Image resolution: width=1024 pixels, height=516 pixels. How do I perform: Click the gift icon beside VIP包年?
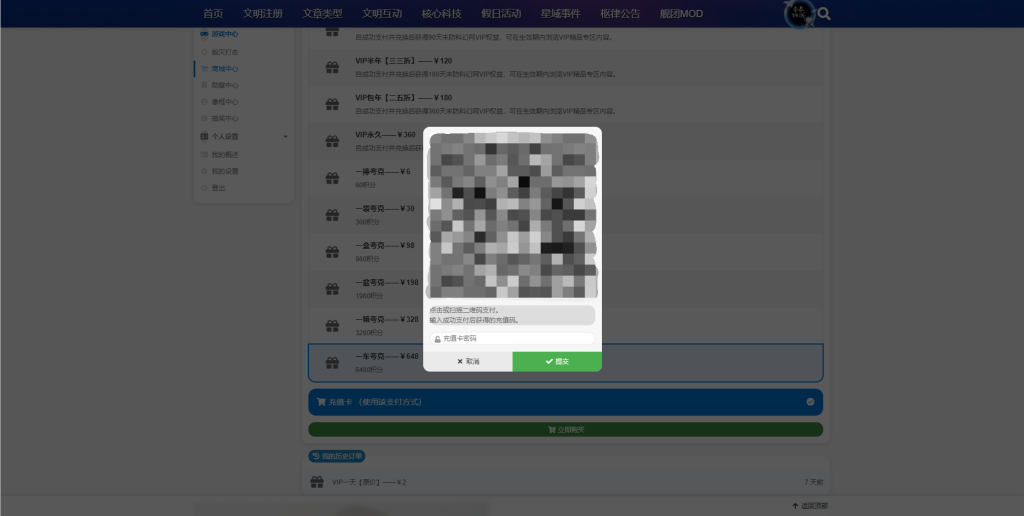332,105
